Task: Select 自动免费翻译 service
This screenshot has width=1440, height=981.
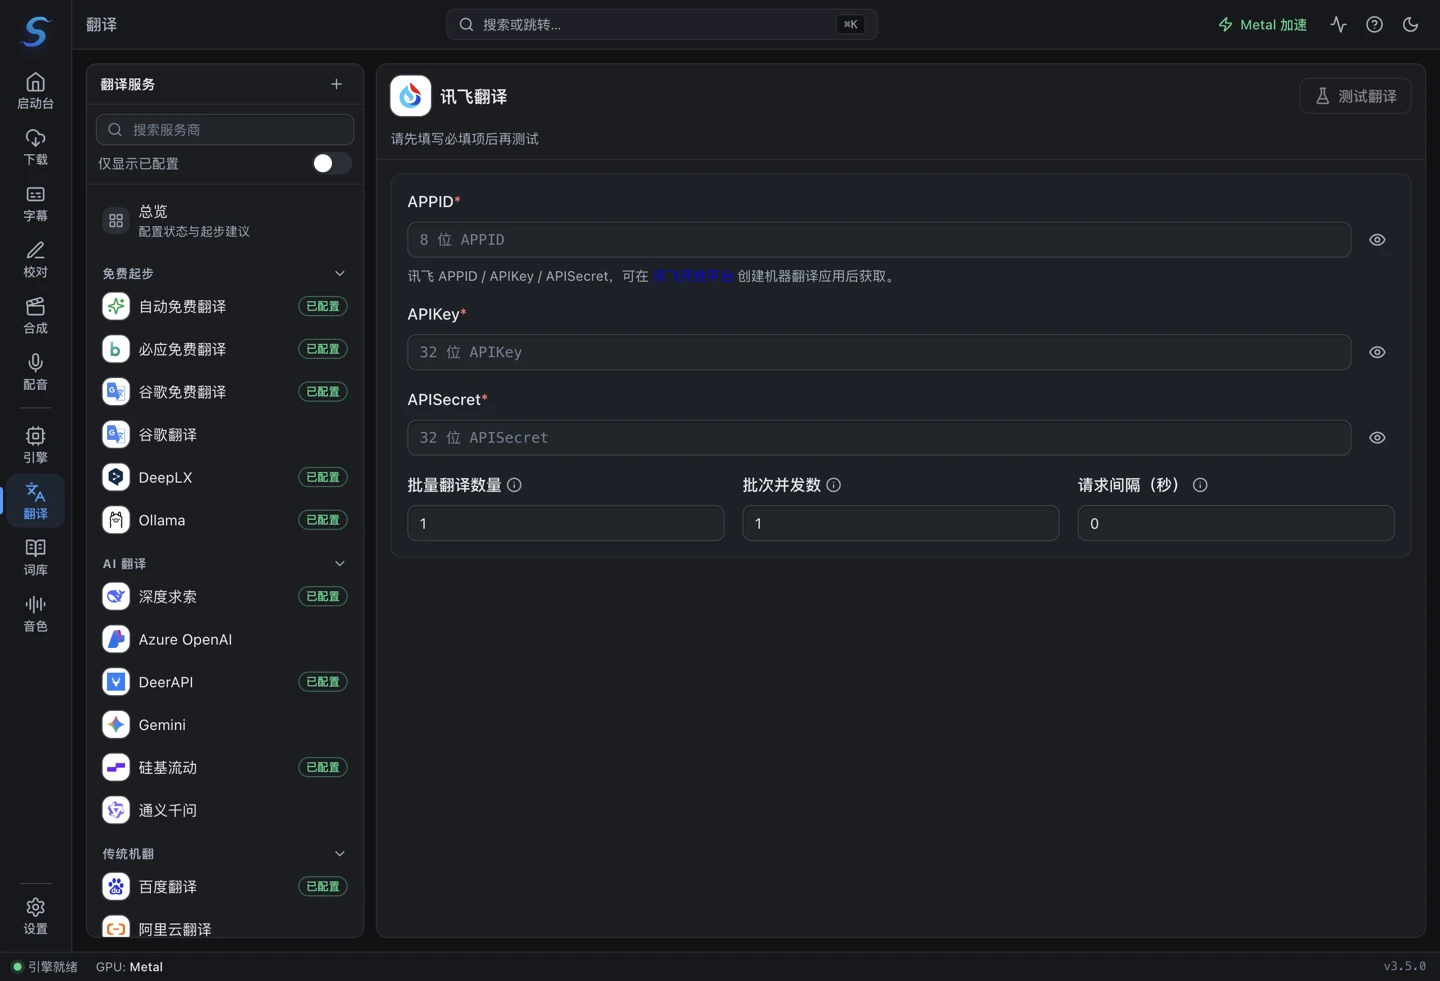Action: [225, 306]
